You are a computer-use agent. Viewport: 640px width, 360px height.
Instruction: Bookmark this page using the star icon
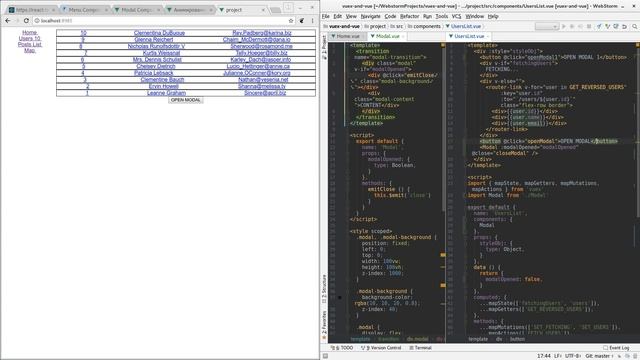tap(291, 20)
